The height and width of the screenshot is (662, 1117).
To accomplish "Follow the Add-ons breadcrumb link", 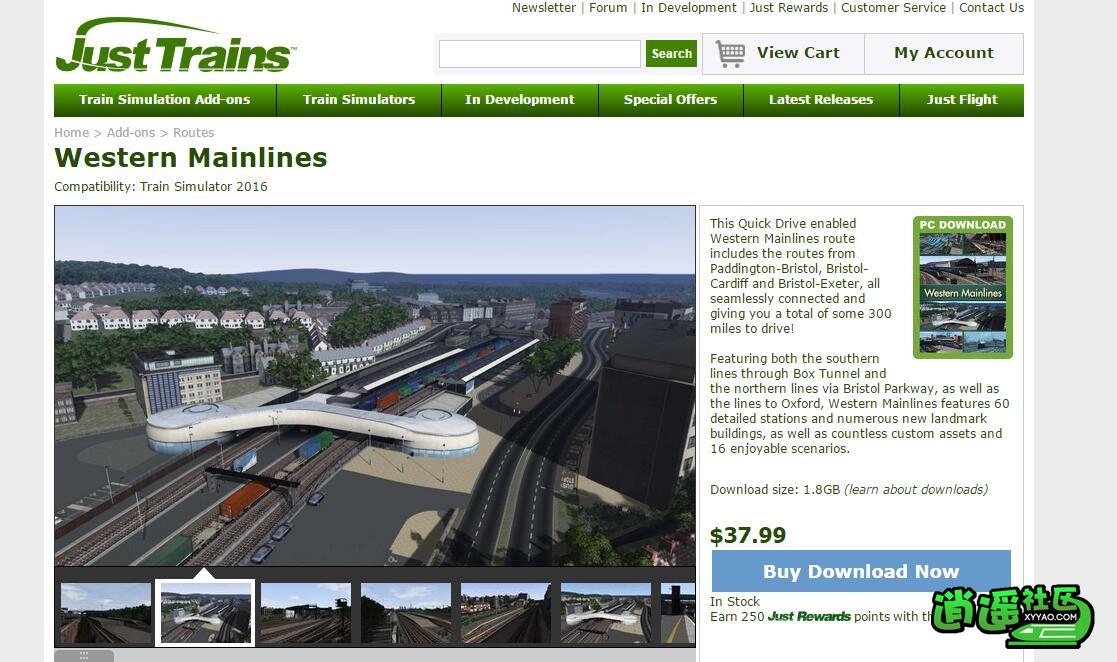I will (131, 133).
